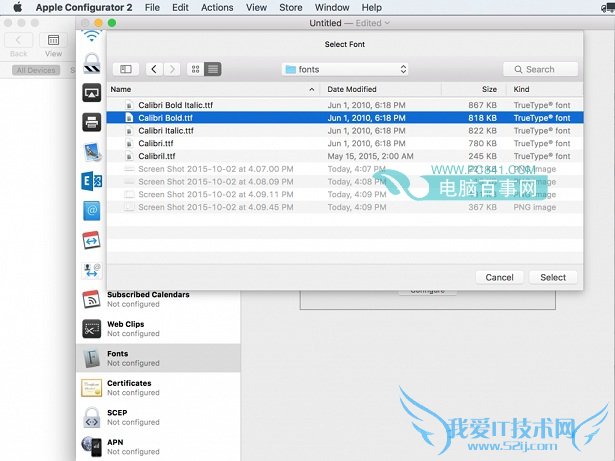Select the VPN padlock payload icon
This screenshot has height=461, width=615.
[92, 64]
